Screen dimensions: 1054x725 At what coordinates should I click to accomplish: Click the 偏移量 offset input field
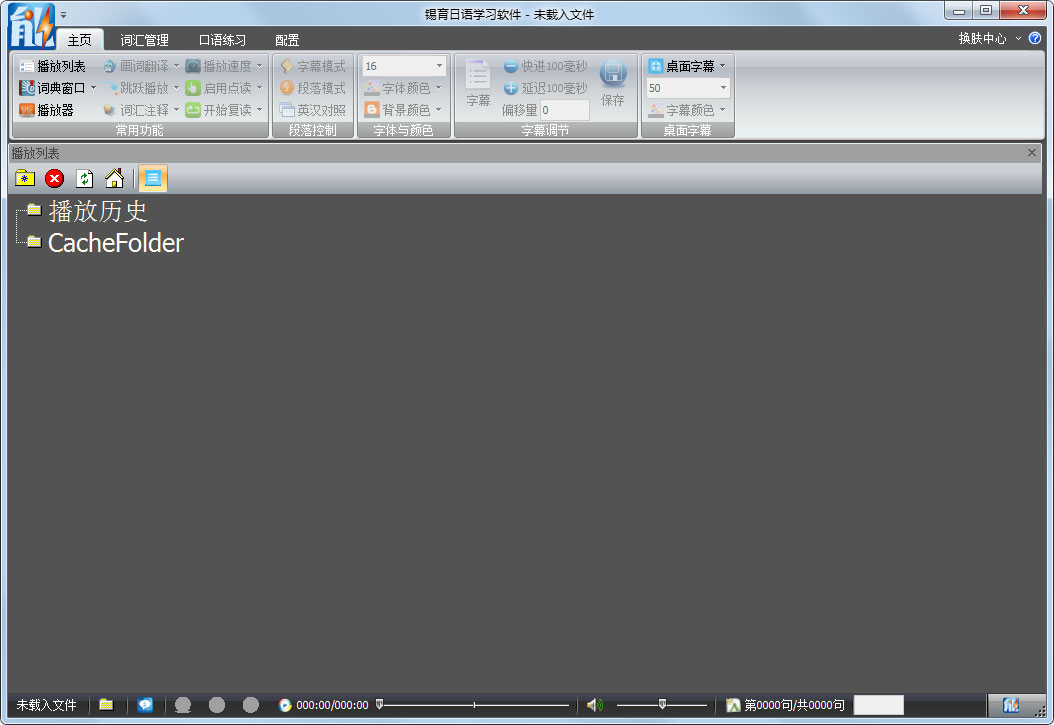pos(565,110)
